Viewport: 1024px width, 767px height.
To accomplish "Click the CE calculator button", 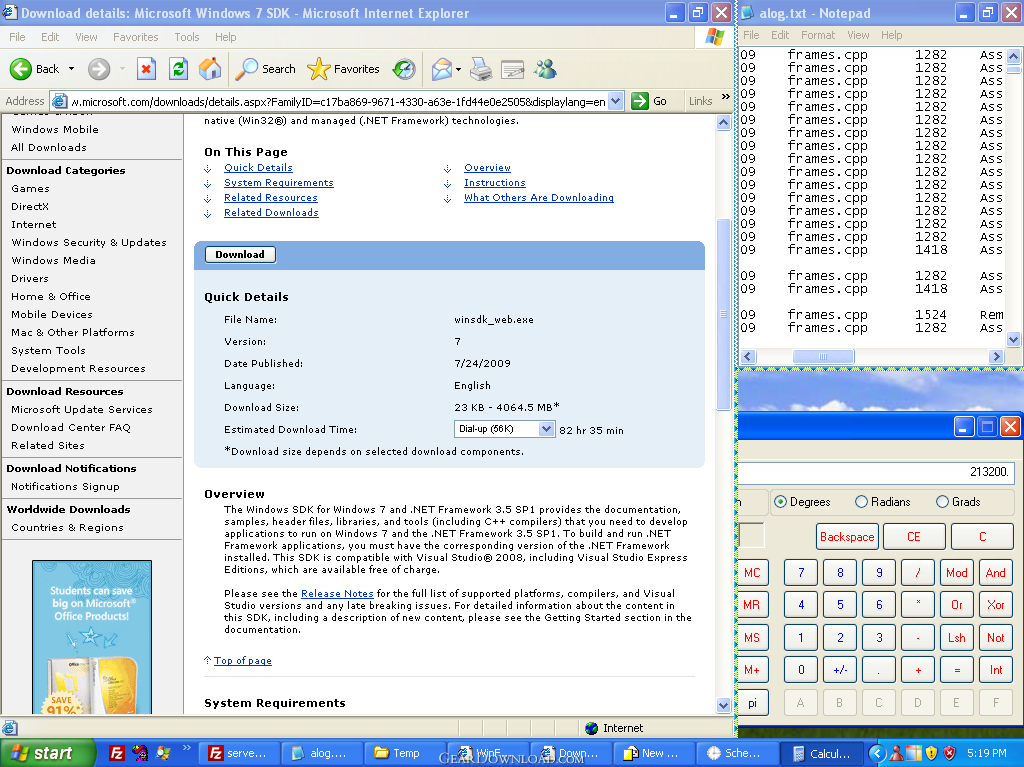I will [x=914, y=537].
